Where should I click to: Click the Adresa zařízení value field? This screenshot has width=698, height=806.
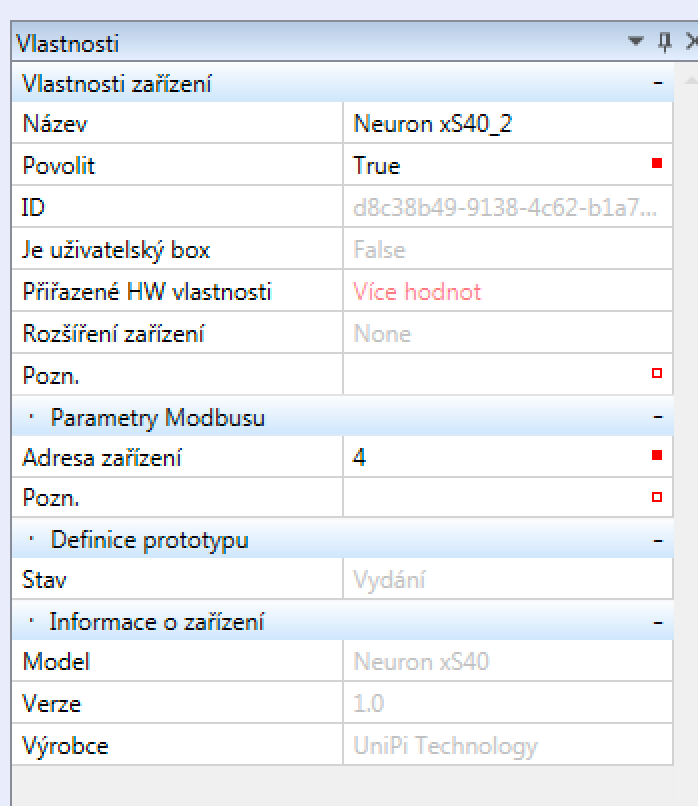click(x=490, y=458)
